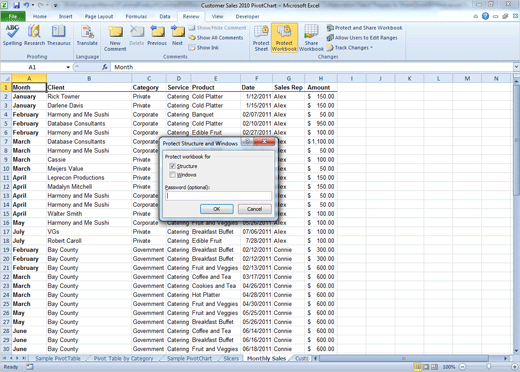Click the zoom out minus button
This screenshot has width=520, height=372.
point(463,367)
